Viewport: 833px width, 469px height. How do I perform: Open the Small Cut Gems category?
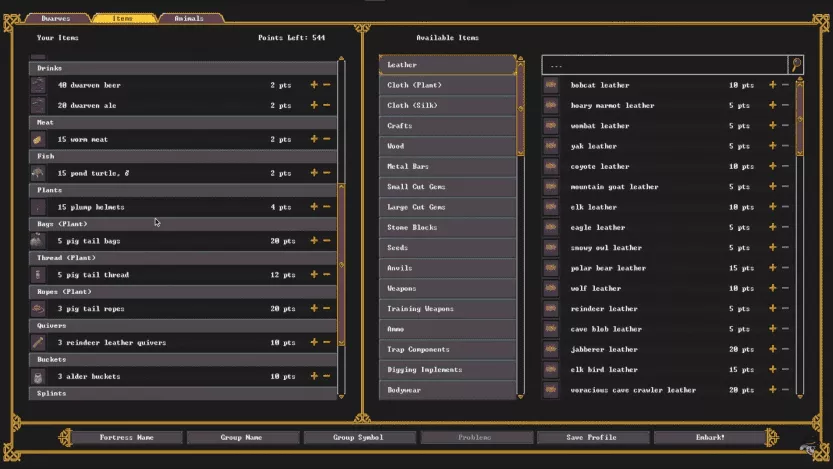click(447, 186)
